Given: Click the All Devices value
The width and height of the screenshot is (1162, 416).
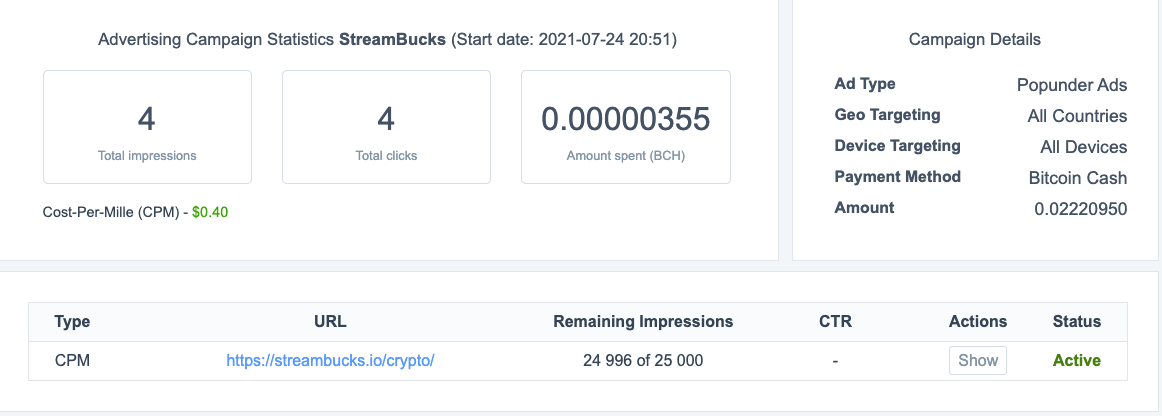Looking at the screenshot, I should [x=1083, y=148].
